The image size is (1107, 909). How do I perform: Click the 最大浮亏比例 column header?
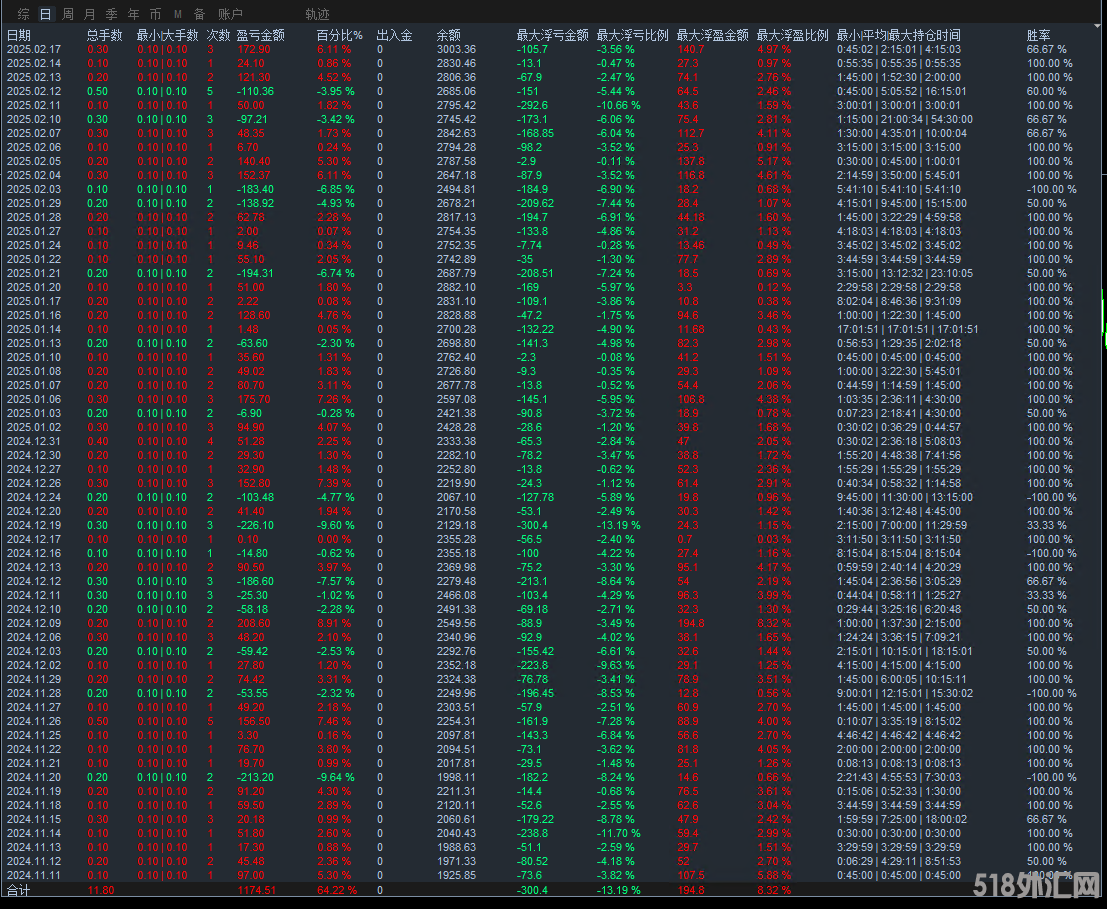(x=632, y=35)
